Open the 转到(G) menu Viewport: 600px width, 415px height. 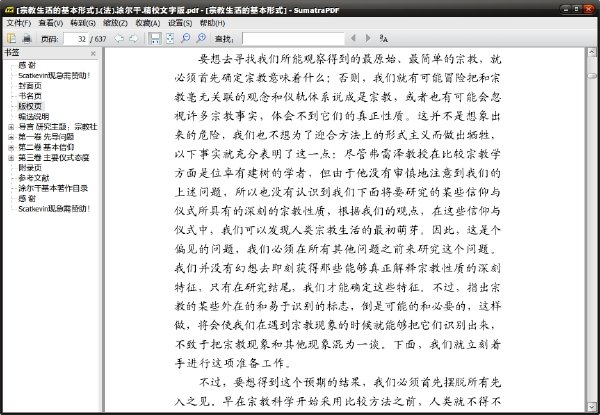coord(83,23)
